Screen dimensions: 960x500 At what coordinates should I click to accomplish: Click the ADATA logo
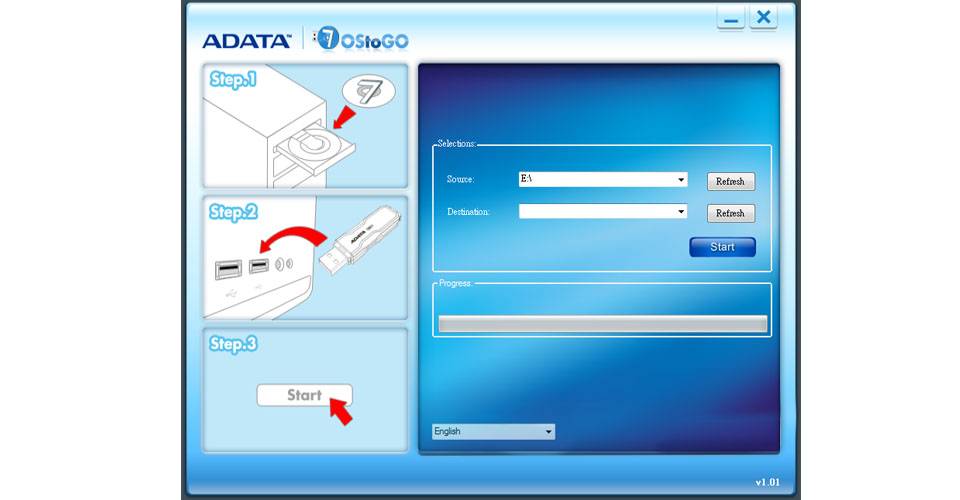point(247,41)
